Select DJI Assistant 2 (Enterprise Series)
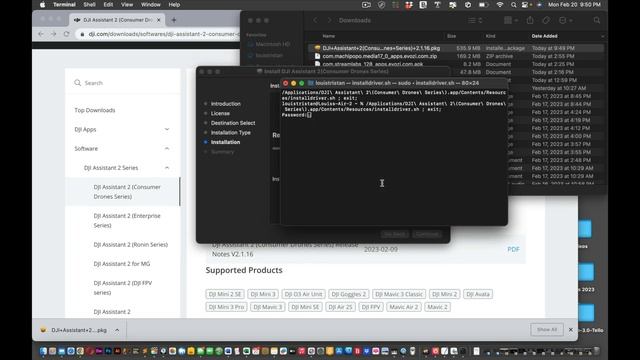640x360 pixels. [x=127, y=220]
